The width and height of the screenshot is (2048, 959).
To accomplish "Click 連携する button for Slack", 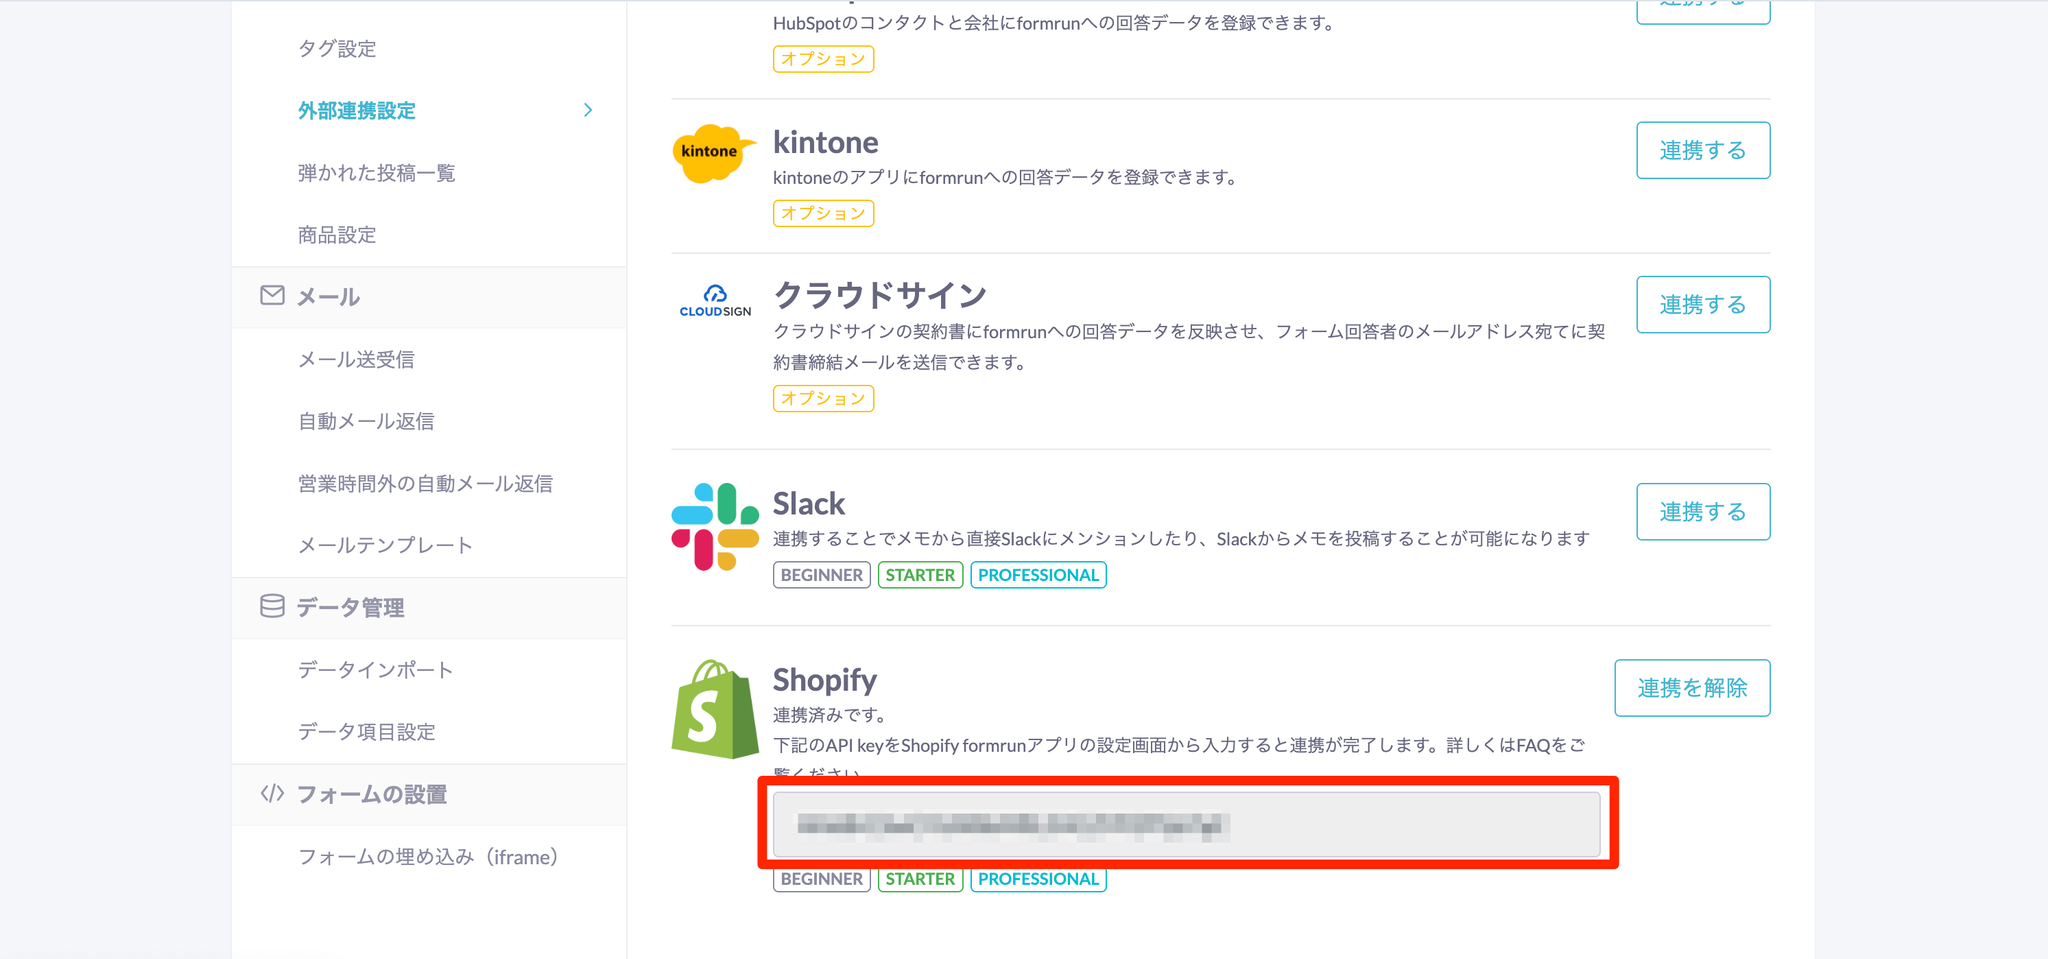I will [x=1703, y=511].
